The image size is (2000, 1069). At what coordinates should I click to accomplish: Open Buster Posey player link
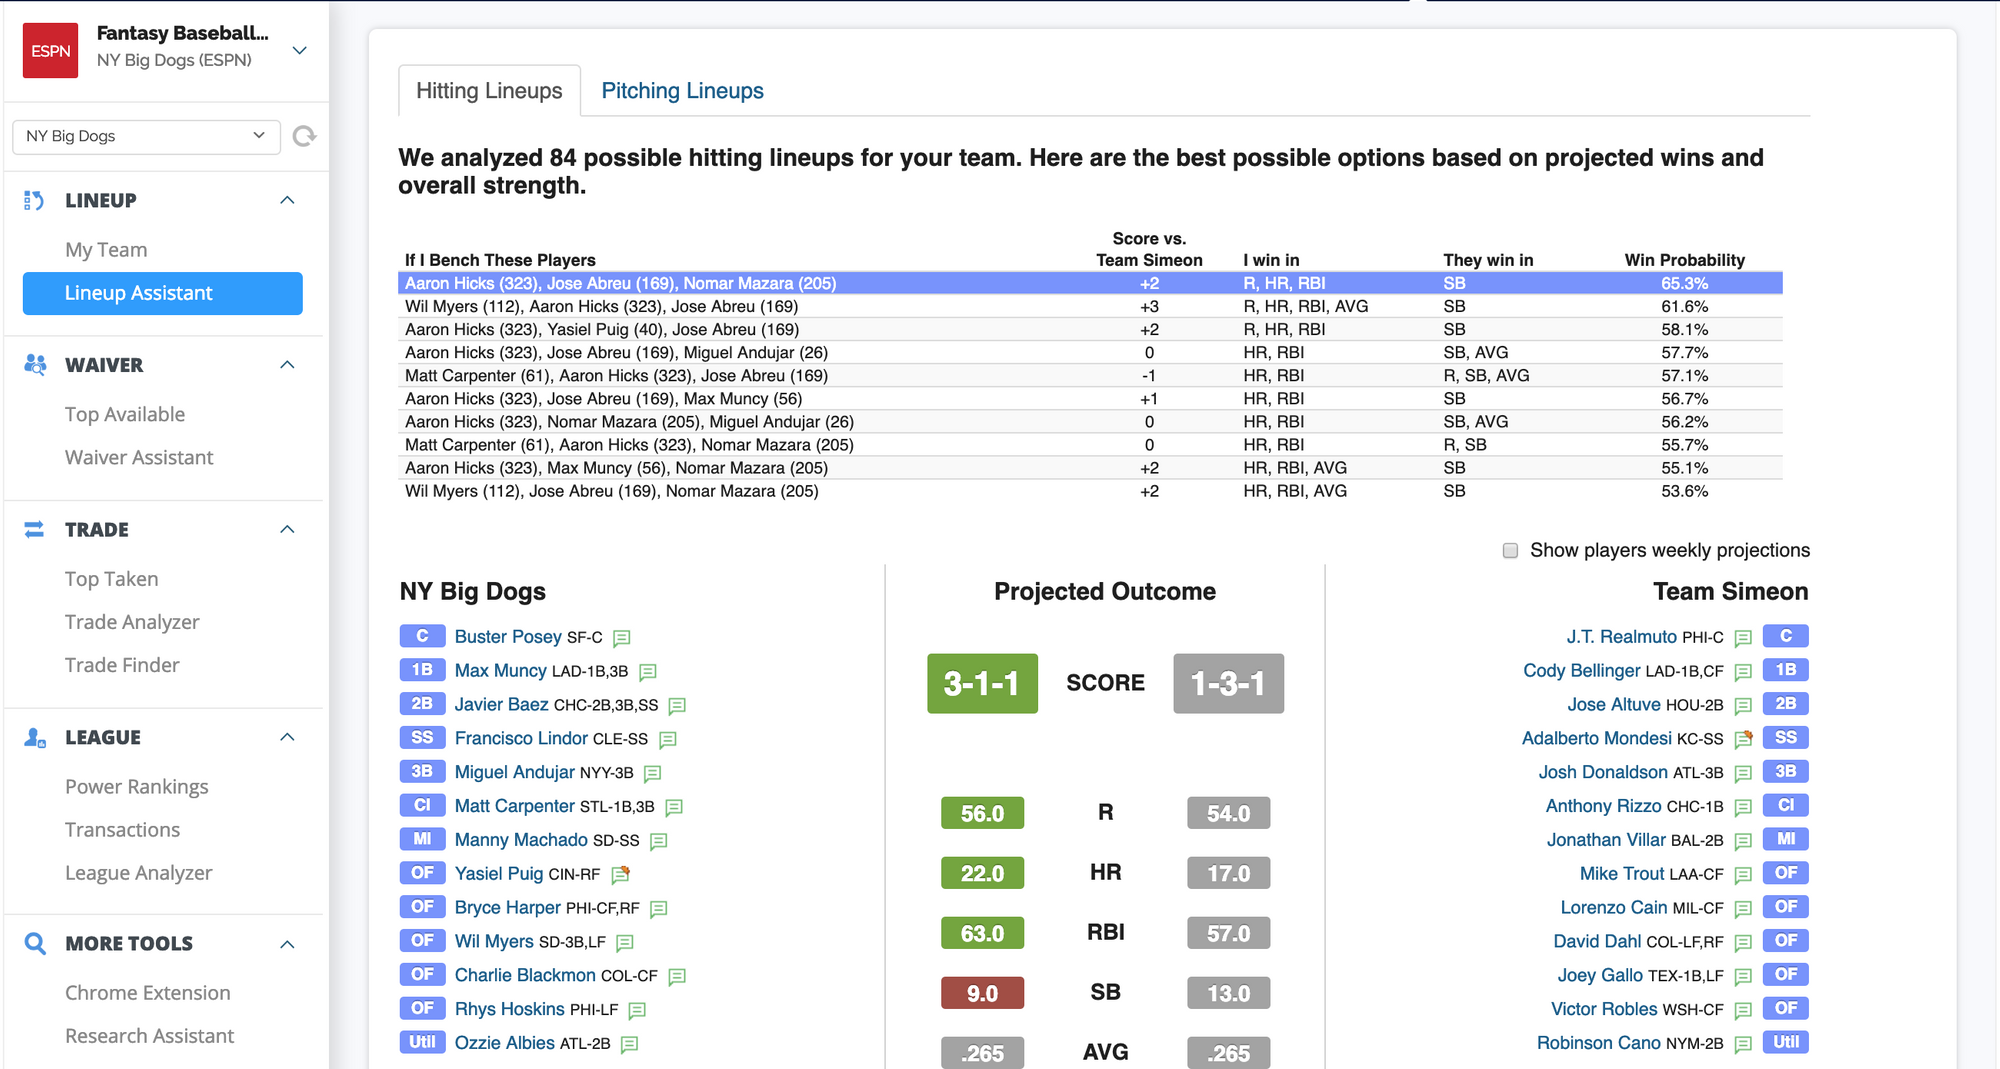[x=508, y=637]
